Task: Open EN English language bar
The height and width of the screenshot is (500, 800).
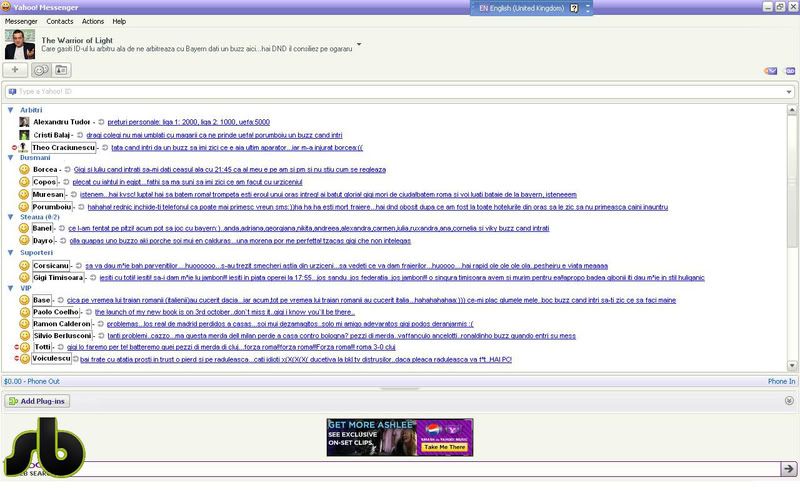Action: [x=521, y=8]
